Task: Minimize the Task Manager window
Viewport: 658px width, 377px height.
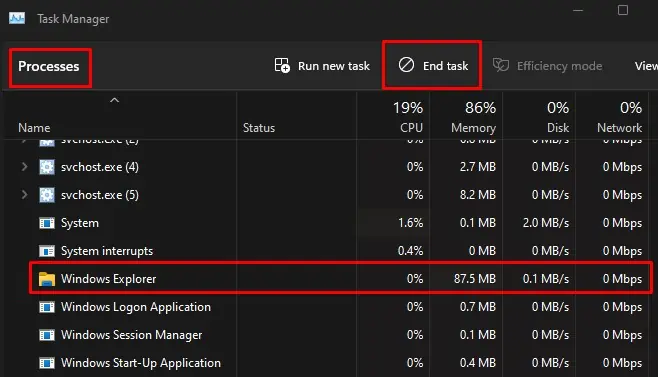Action: 578,10
